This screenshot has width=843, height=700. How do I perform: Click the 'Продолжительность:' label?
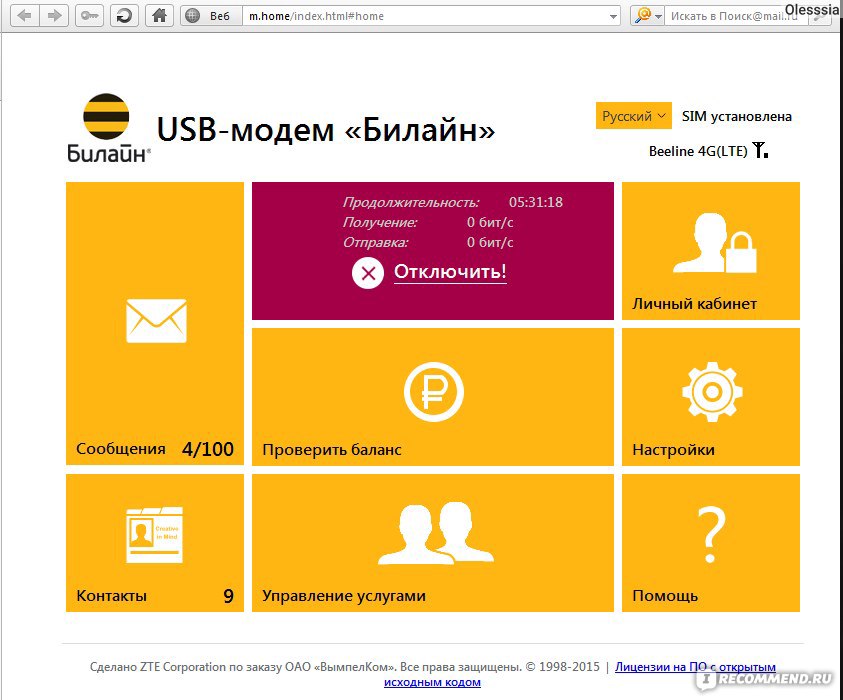coord(411,203)
